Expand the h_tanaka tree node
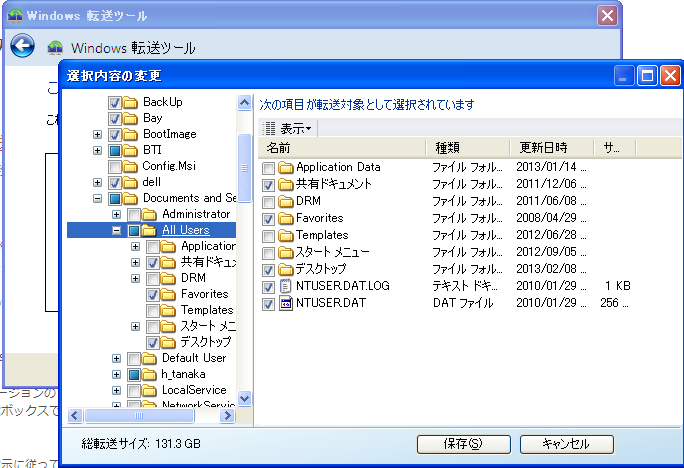The height and width of the screenshot is (468, 684). tap(116, 374)
